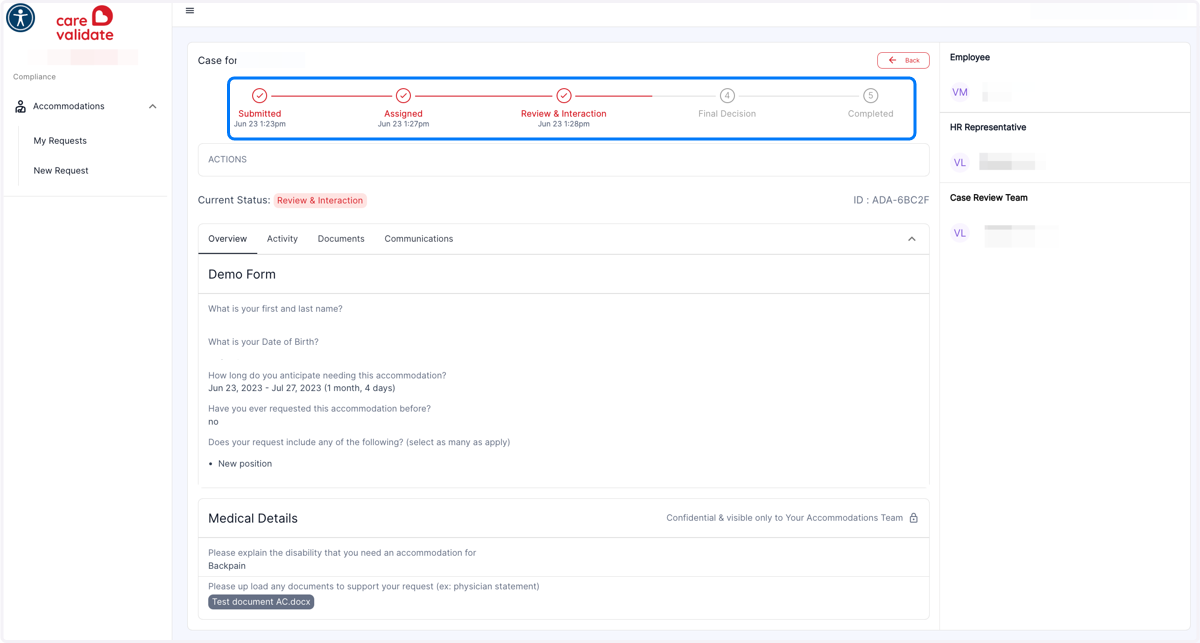This screenshot has height=643, width=1200.
Task: Collapse the Accommodations sidebar section
Action: [x=153, y=106]
